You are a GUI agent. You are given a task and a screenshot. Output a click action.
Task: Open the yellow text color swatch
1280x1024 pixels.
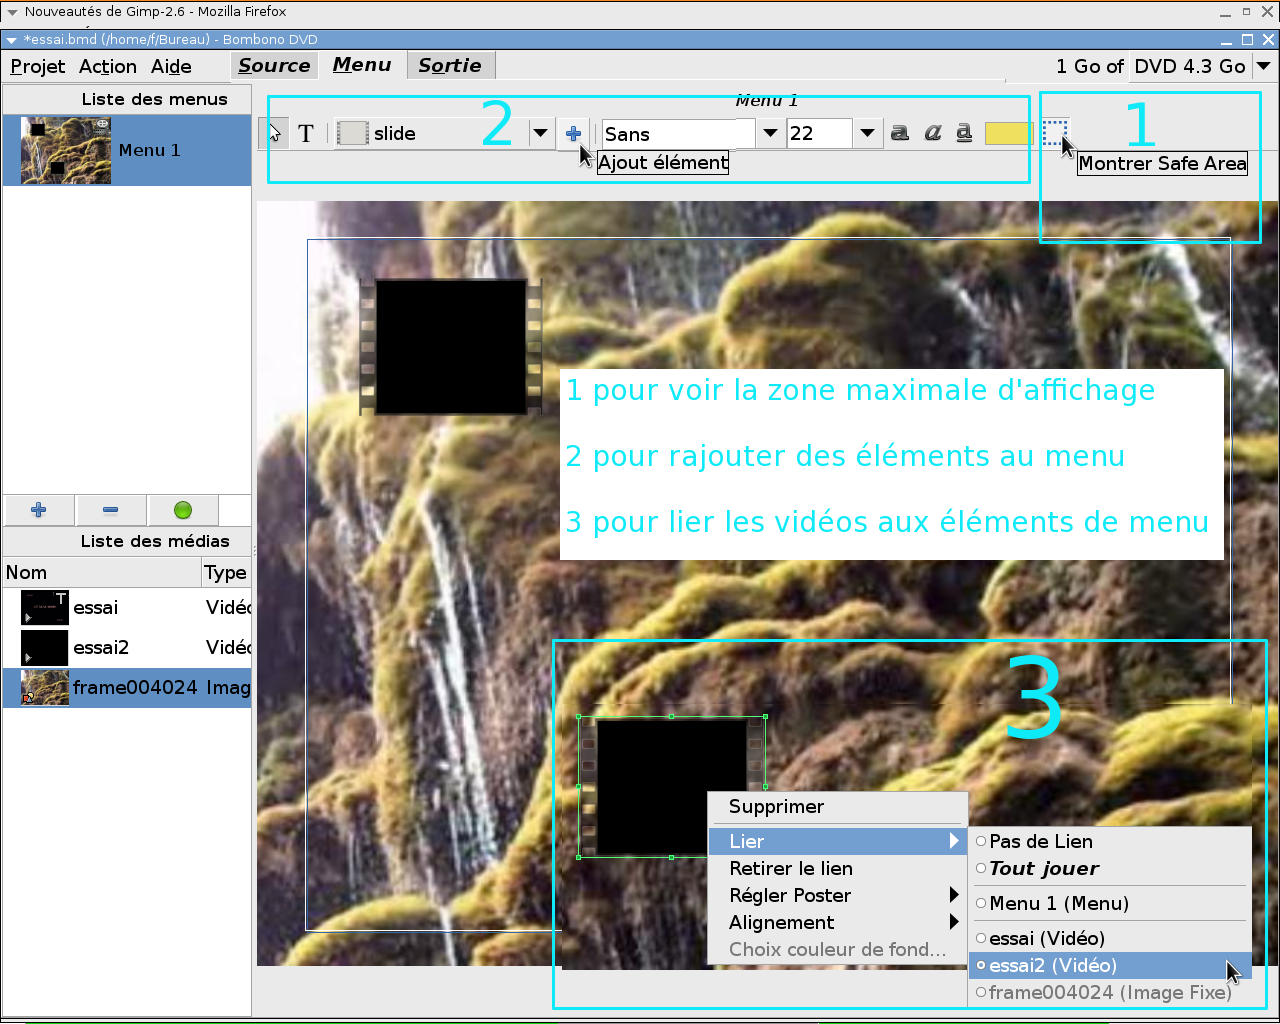pos(1008,133)
